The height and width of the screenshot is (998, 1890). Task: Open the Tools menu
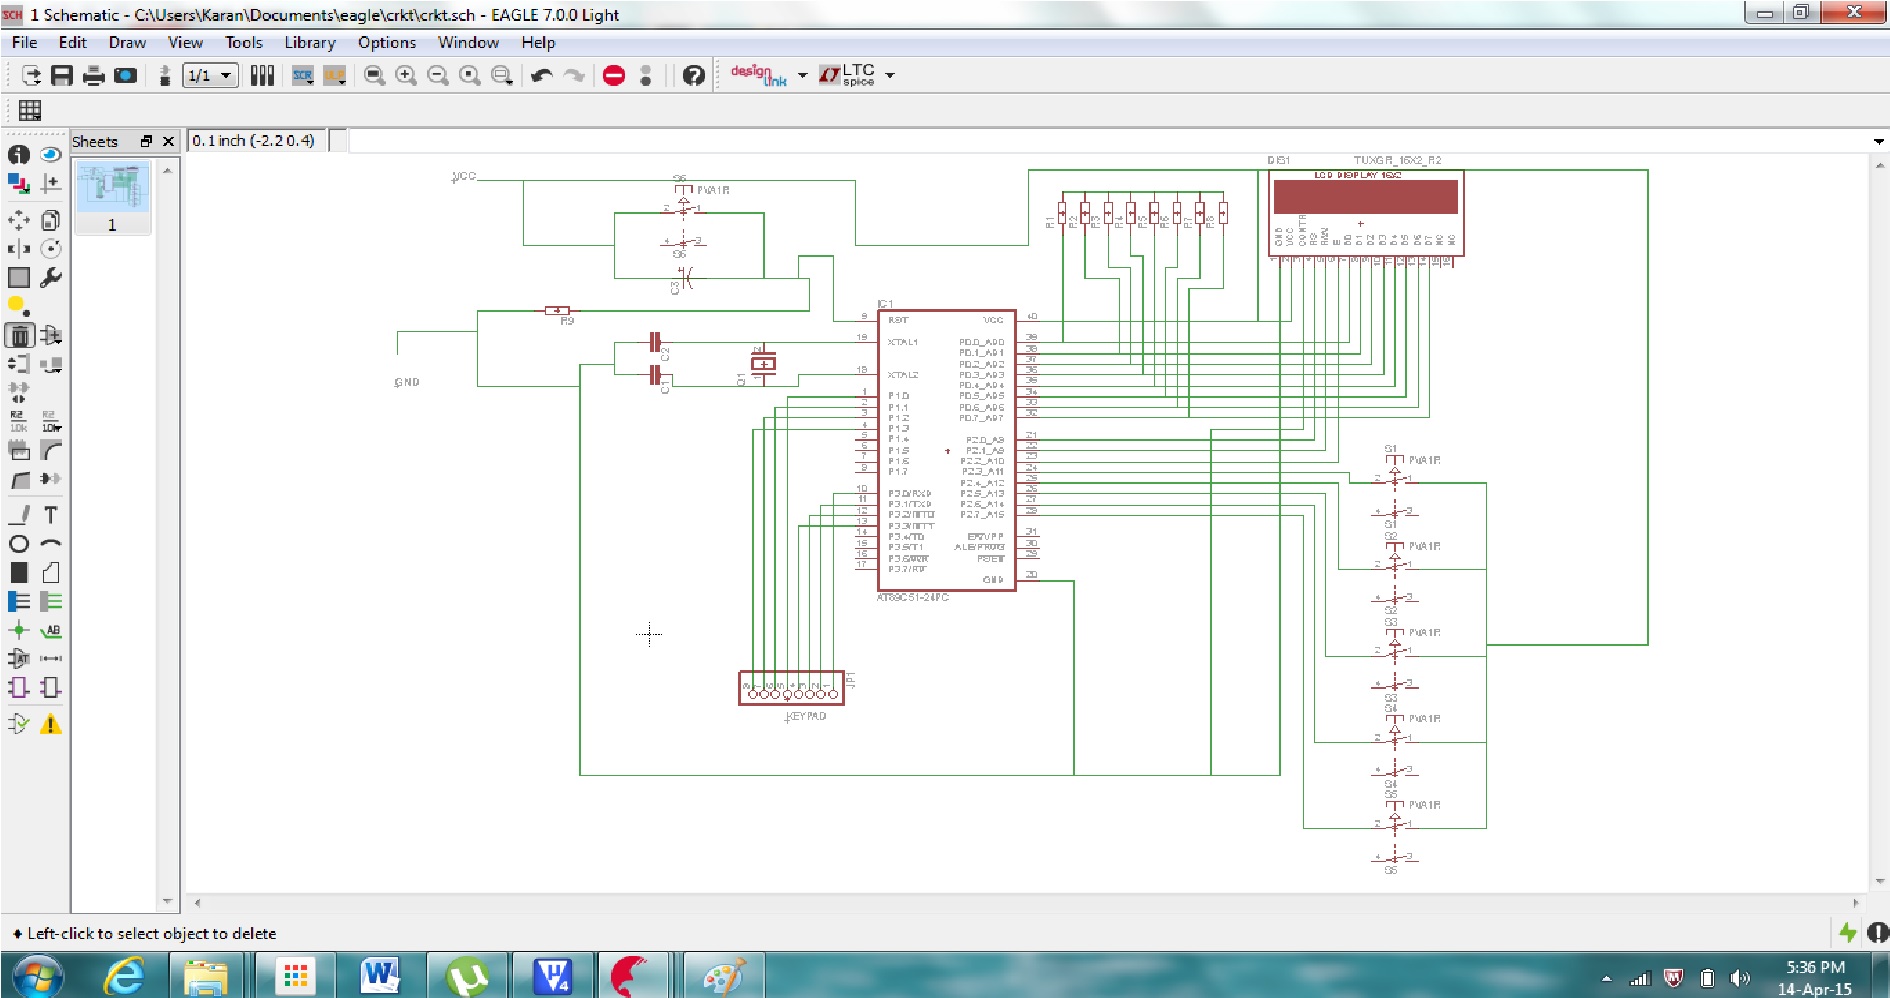point(243,42)
